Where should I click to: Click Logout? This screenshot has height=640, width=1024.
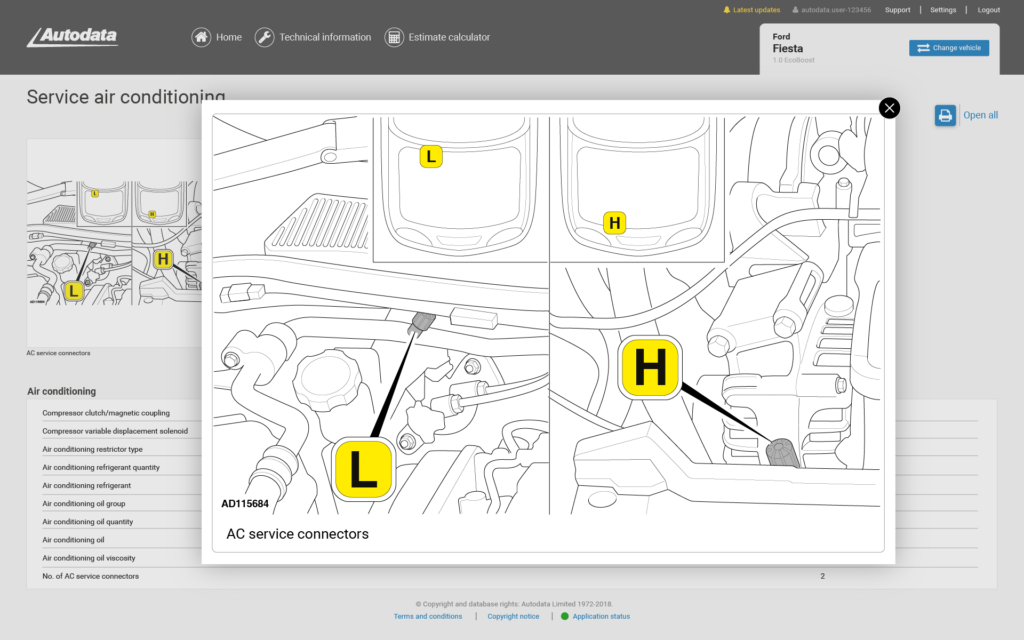click(x=988, y=9)
